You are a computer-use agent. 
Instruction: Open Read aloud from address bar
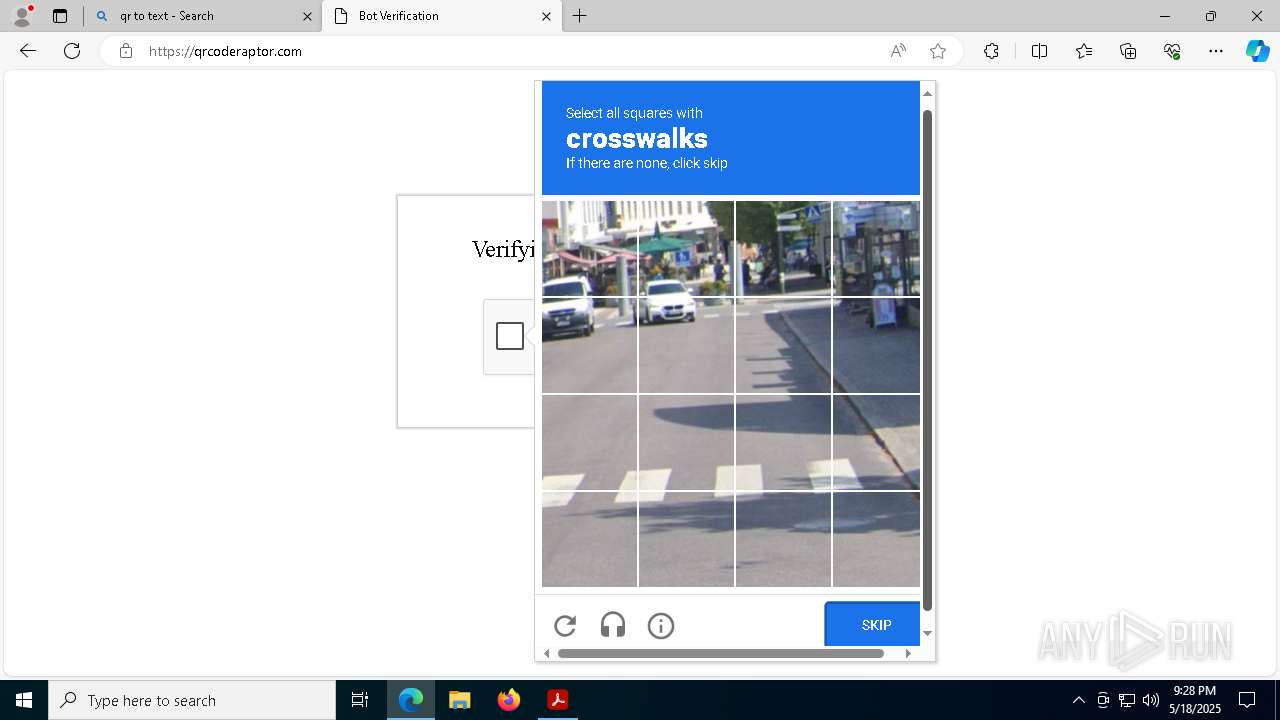coord(898,51)
